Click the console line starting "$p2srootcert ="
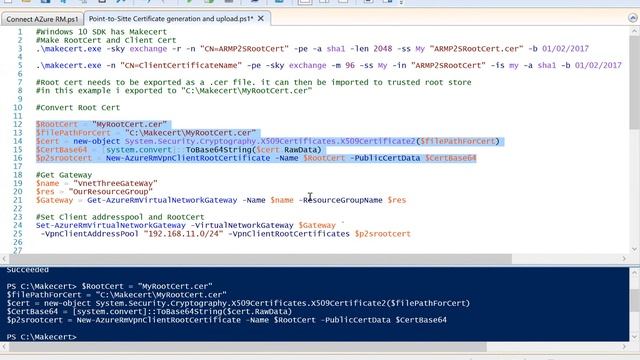Image resolution: width=640 pixels, height=360 pixels. (x=227, y=320)
